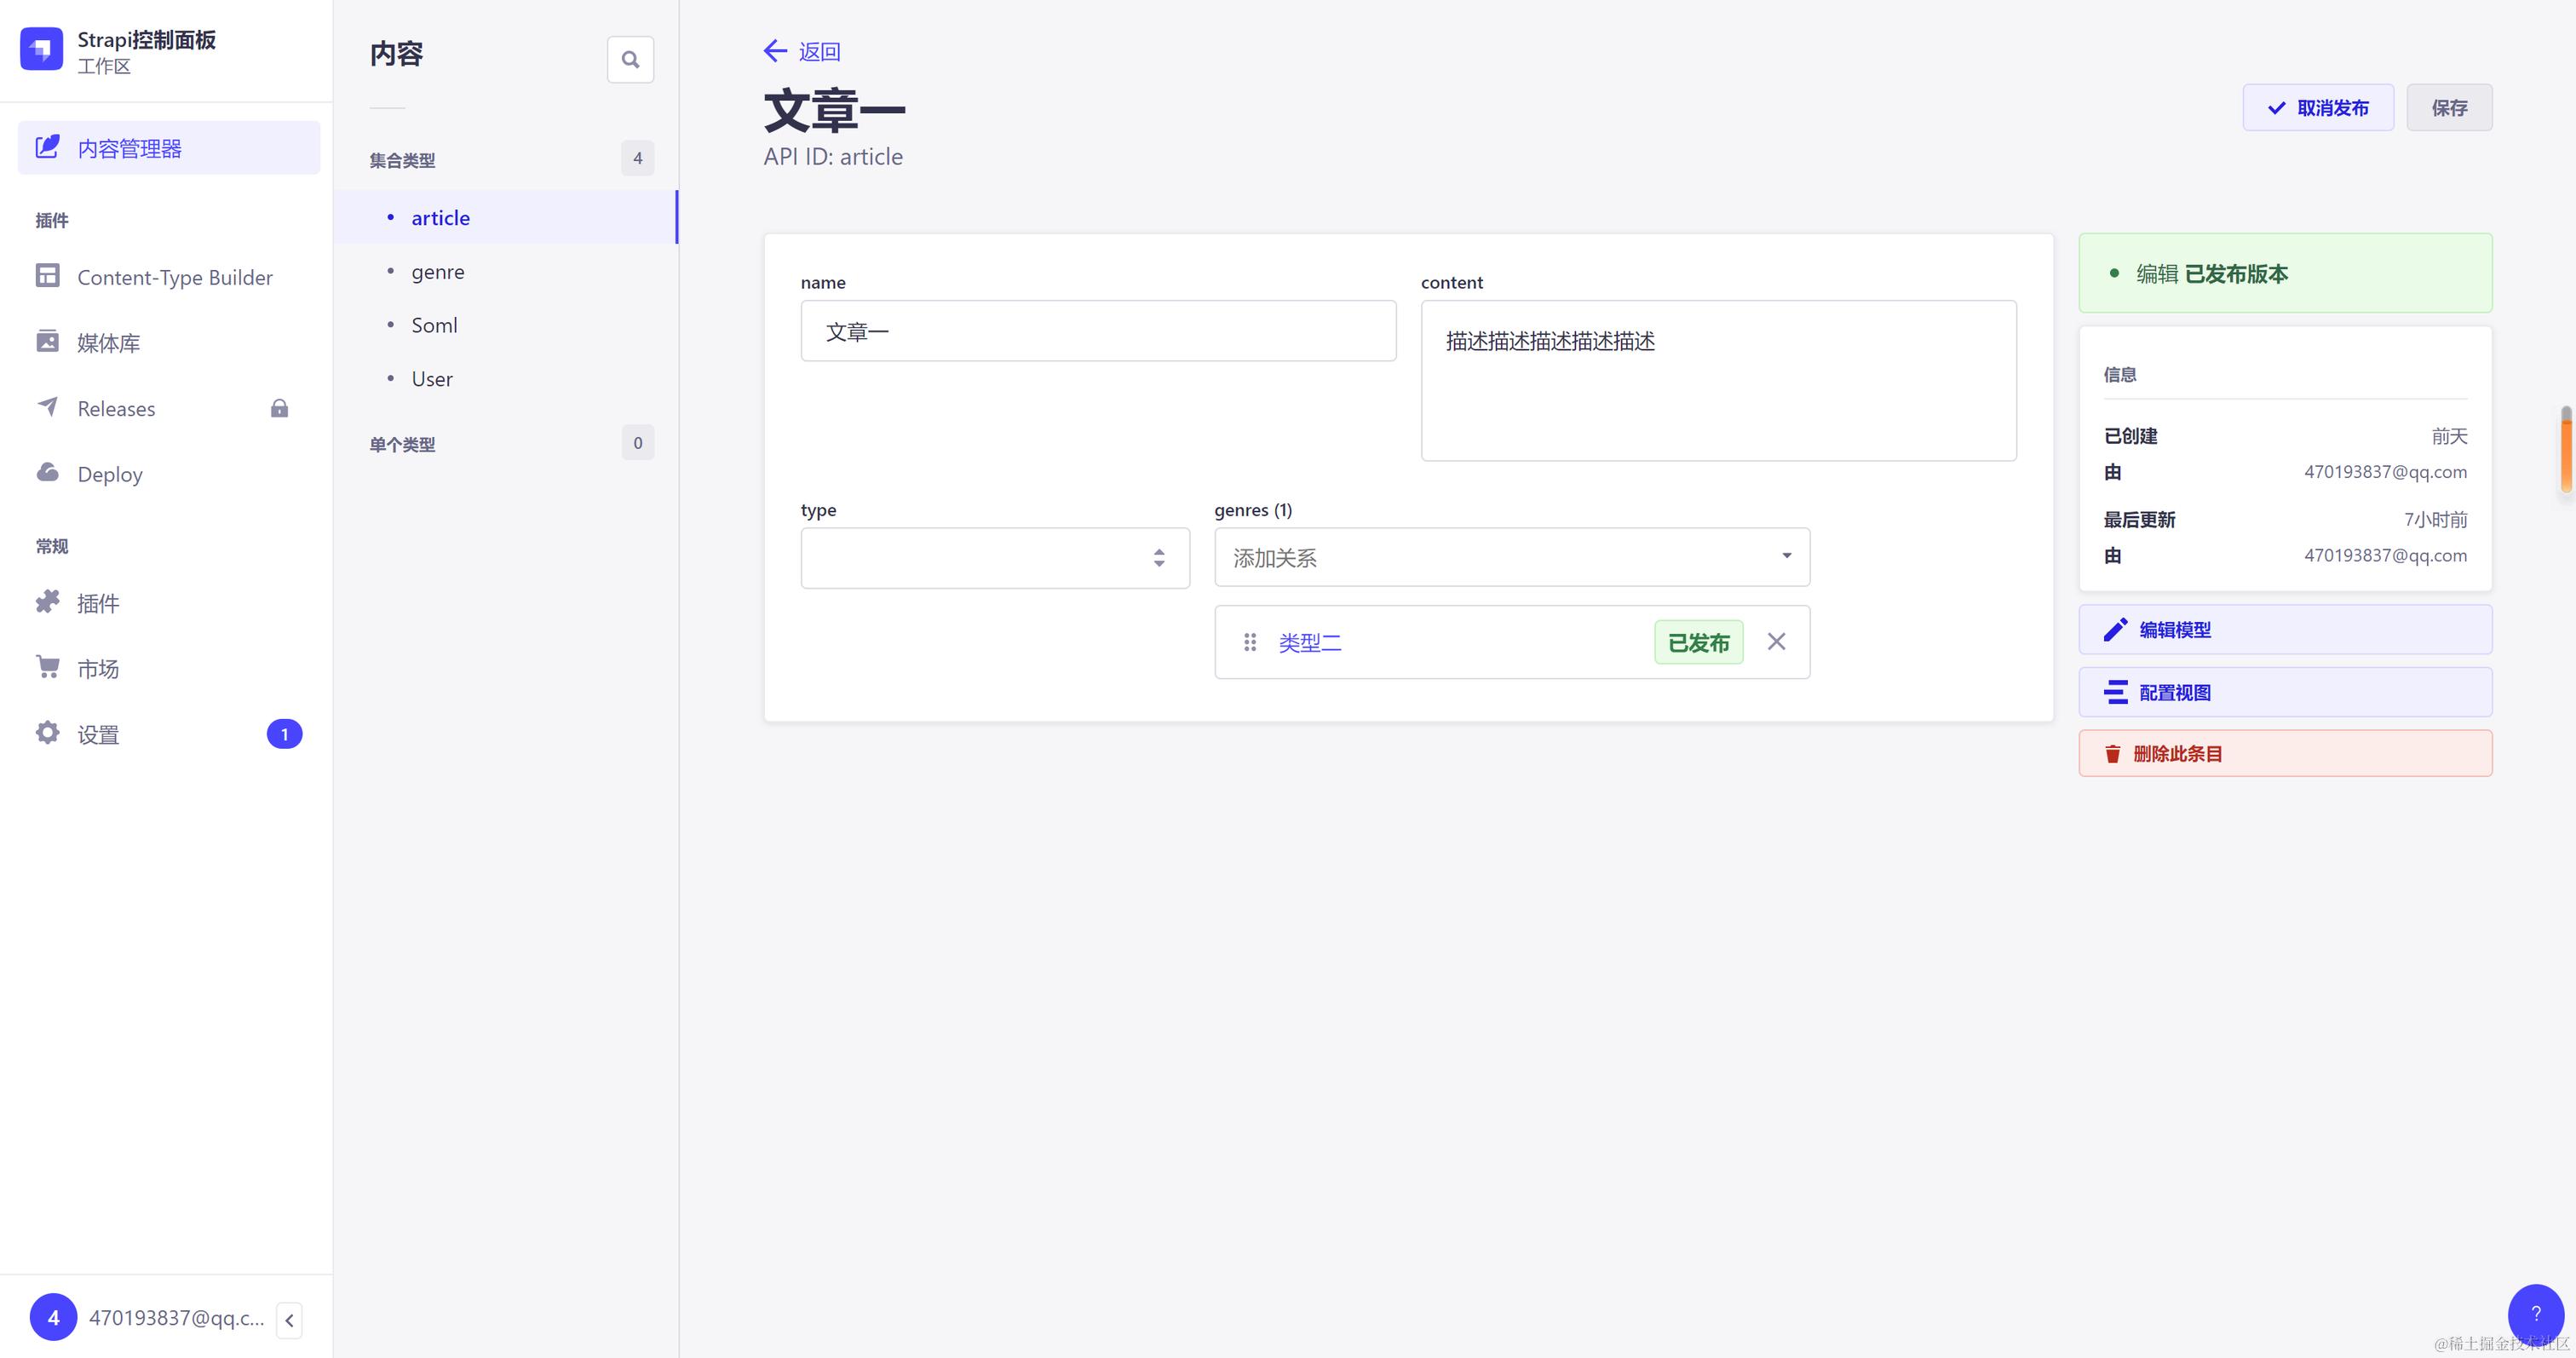This screenshot has width=2576, height=1358.
Task: Grab the drag handle beside 类型二
Action: click(x=1249, y=642)
